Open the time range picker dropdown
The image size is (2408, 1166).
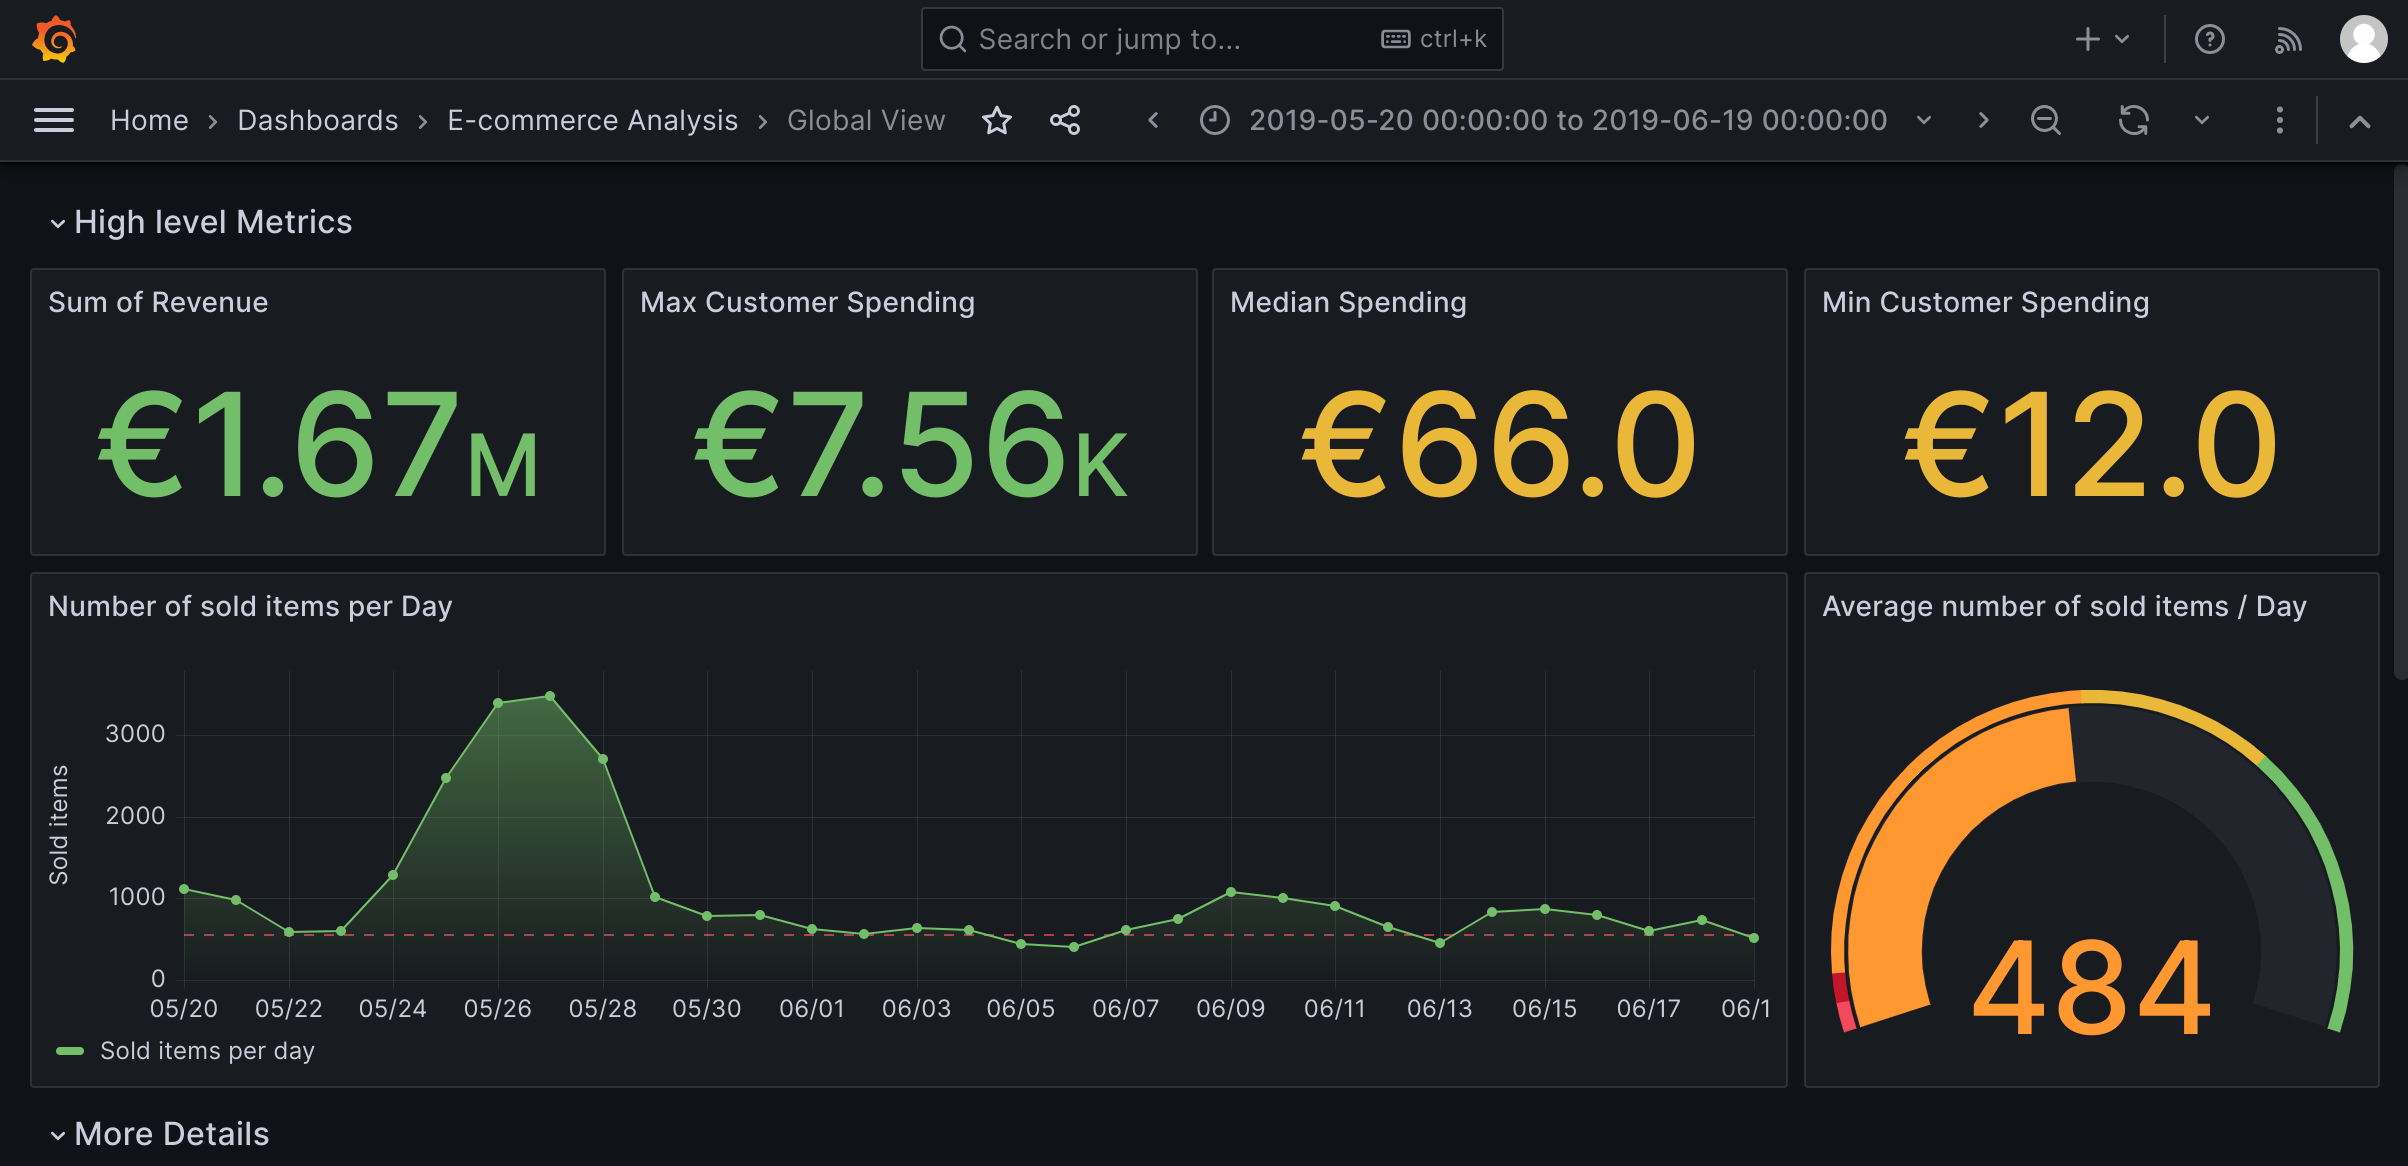click(x=1566, y=120)
